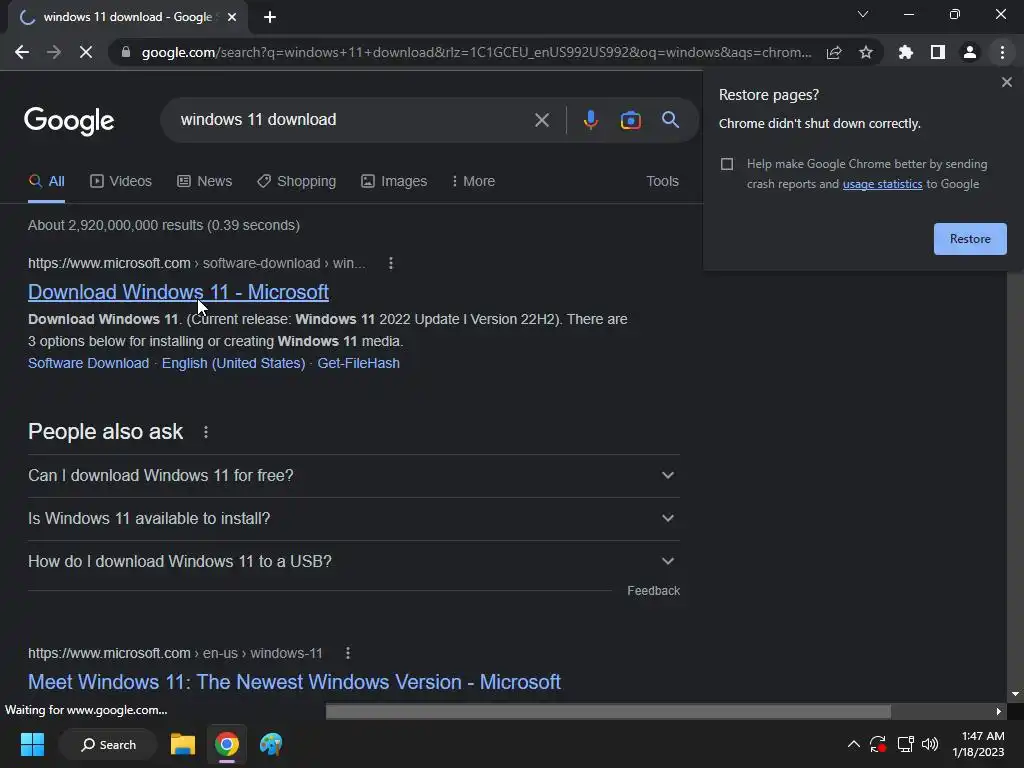Screen dimensions: 1024x768
Task: Stop loading the page
Action: click(86, 52)
